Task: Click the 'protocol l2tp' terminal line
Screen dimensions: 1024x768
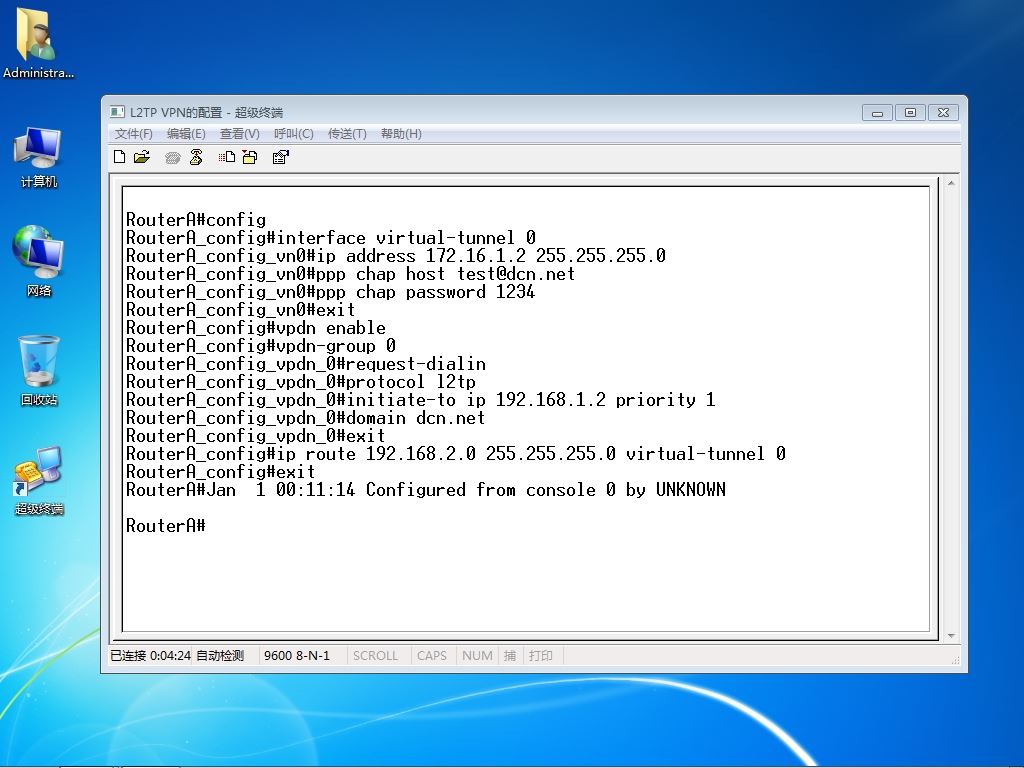Action: [x=301, y=382]
